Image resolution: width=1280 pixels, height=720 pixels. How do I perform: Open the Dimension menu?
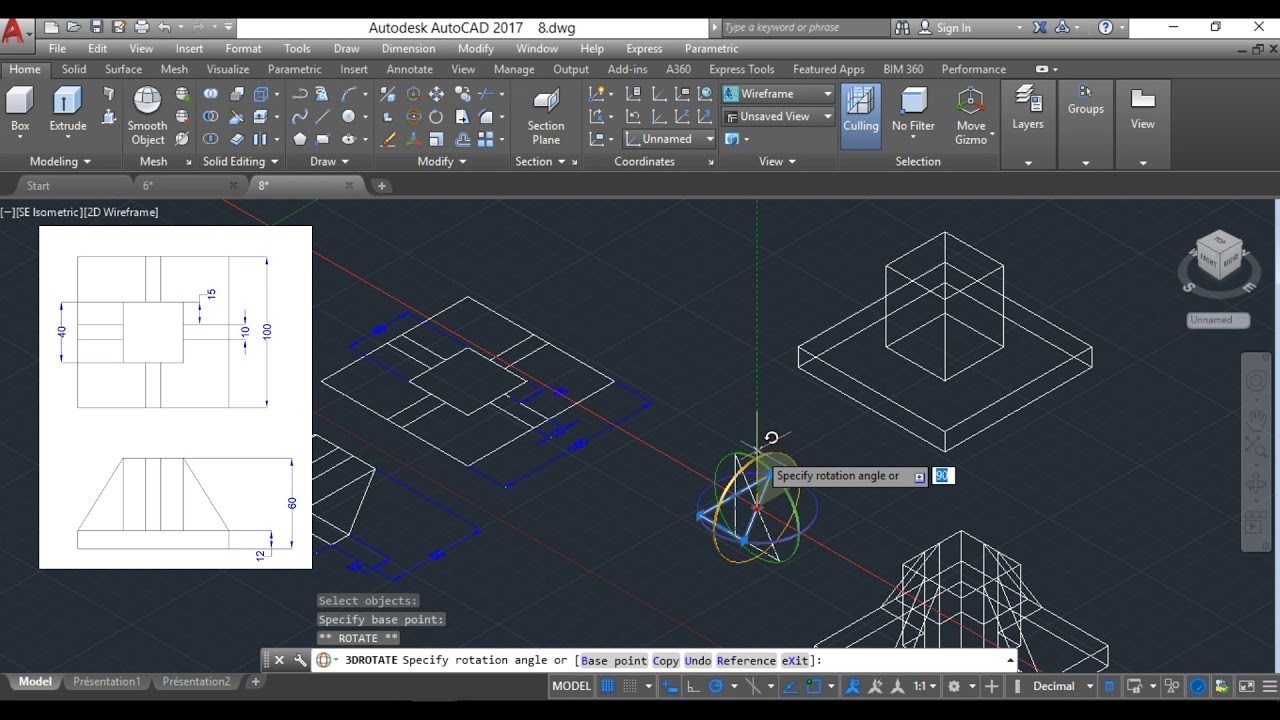408,48
